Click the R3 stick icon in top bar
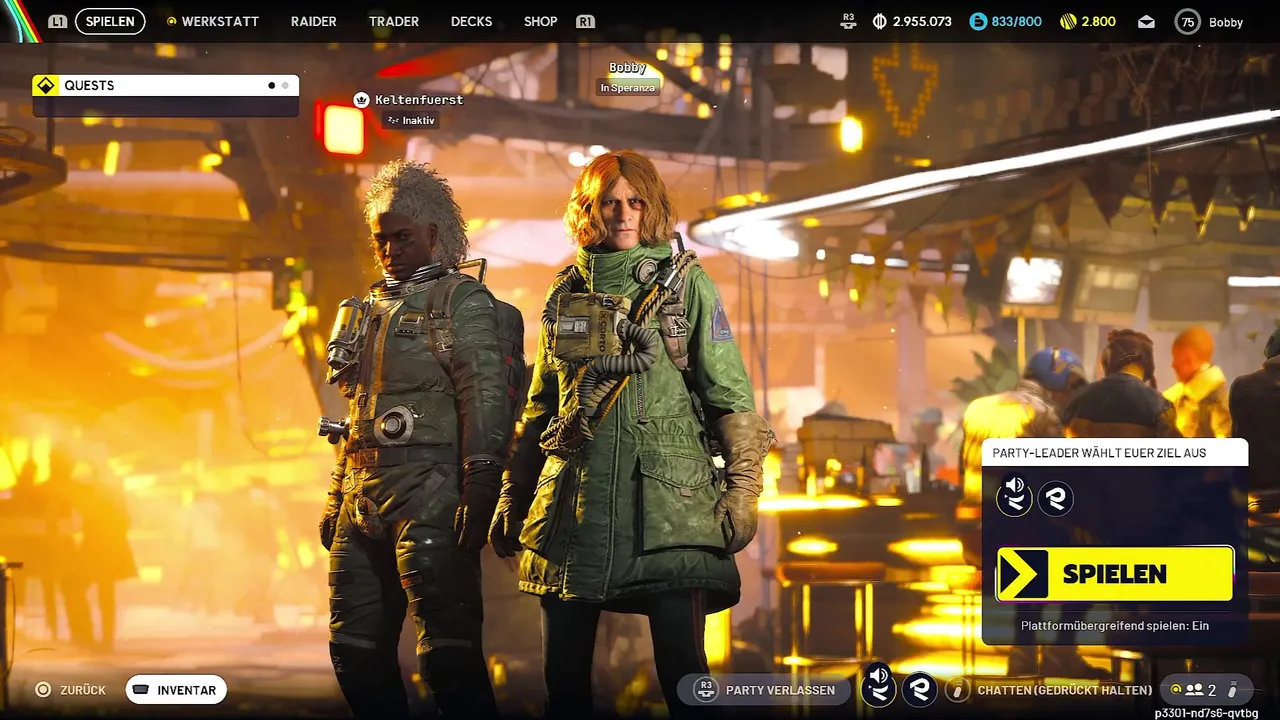Viewport: 1280px width, 720px height. point(848,21)
